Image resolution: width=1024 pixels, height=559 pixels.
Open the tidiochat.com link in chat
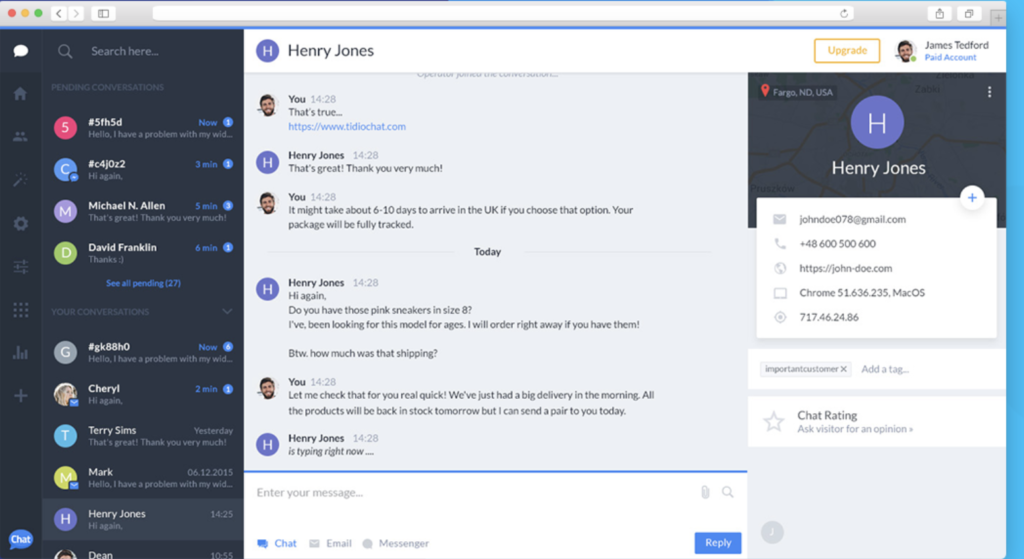(347, 127)
